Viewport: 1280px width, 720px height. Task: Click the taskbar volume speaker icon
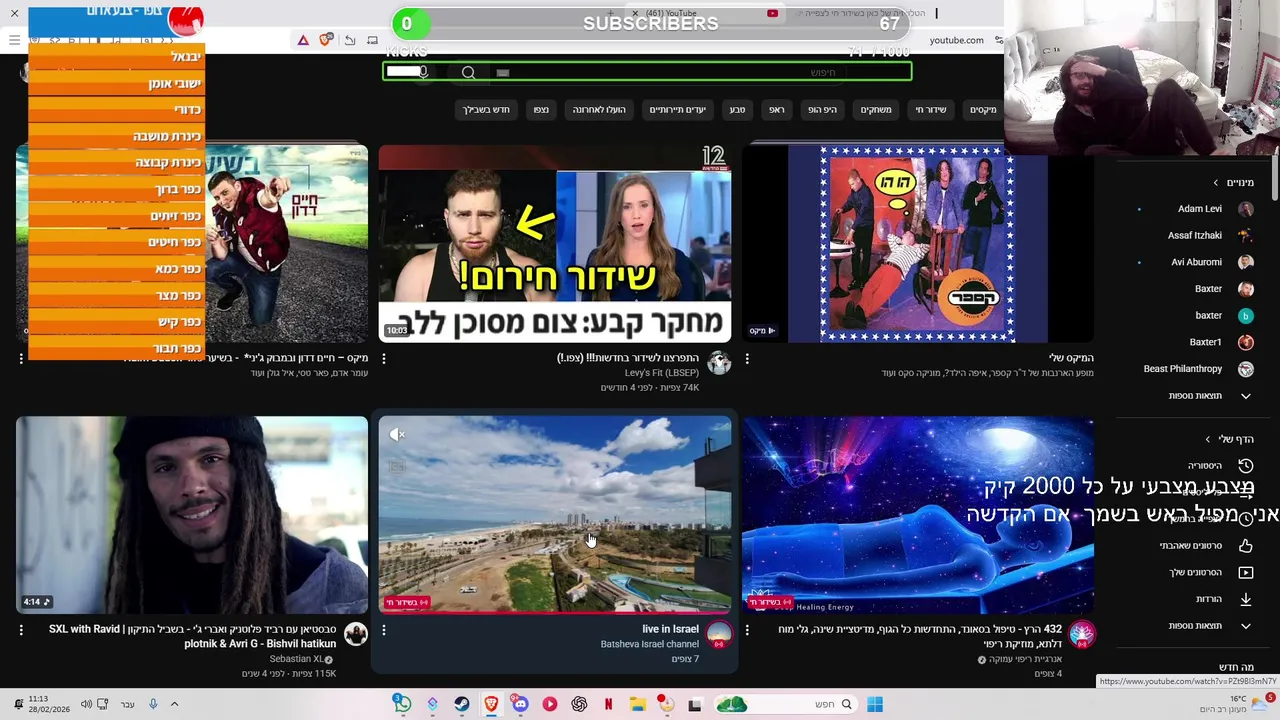[86, 704]
